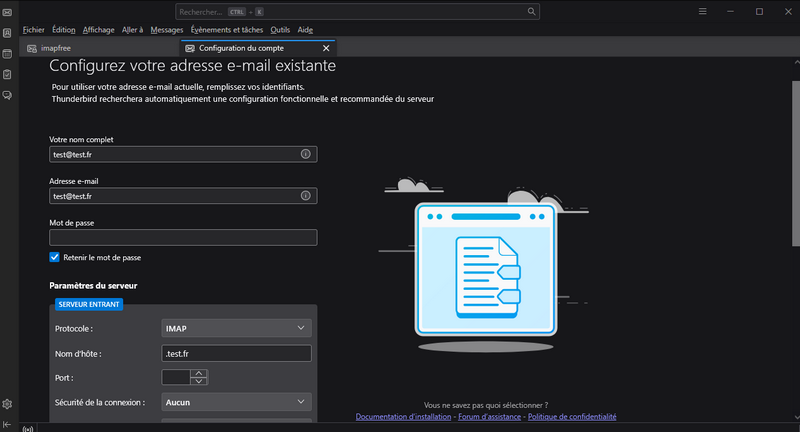Image resolution: width=800 pixels, height=432 pixels.
Task: Open the Address Book space
Action: [7, 32]
